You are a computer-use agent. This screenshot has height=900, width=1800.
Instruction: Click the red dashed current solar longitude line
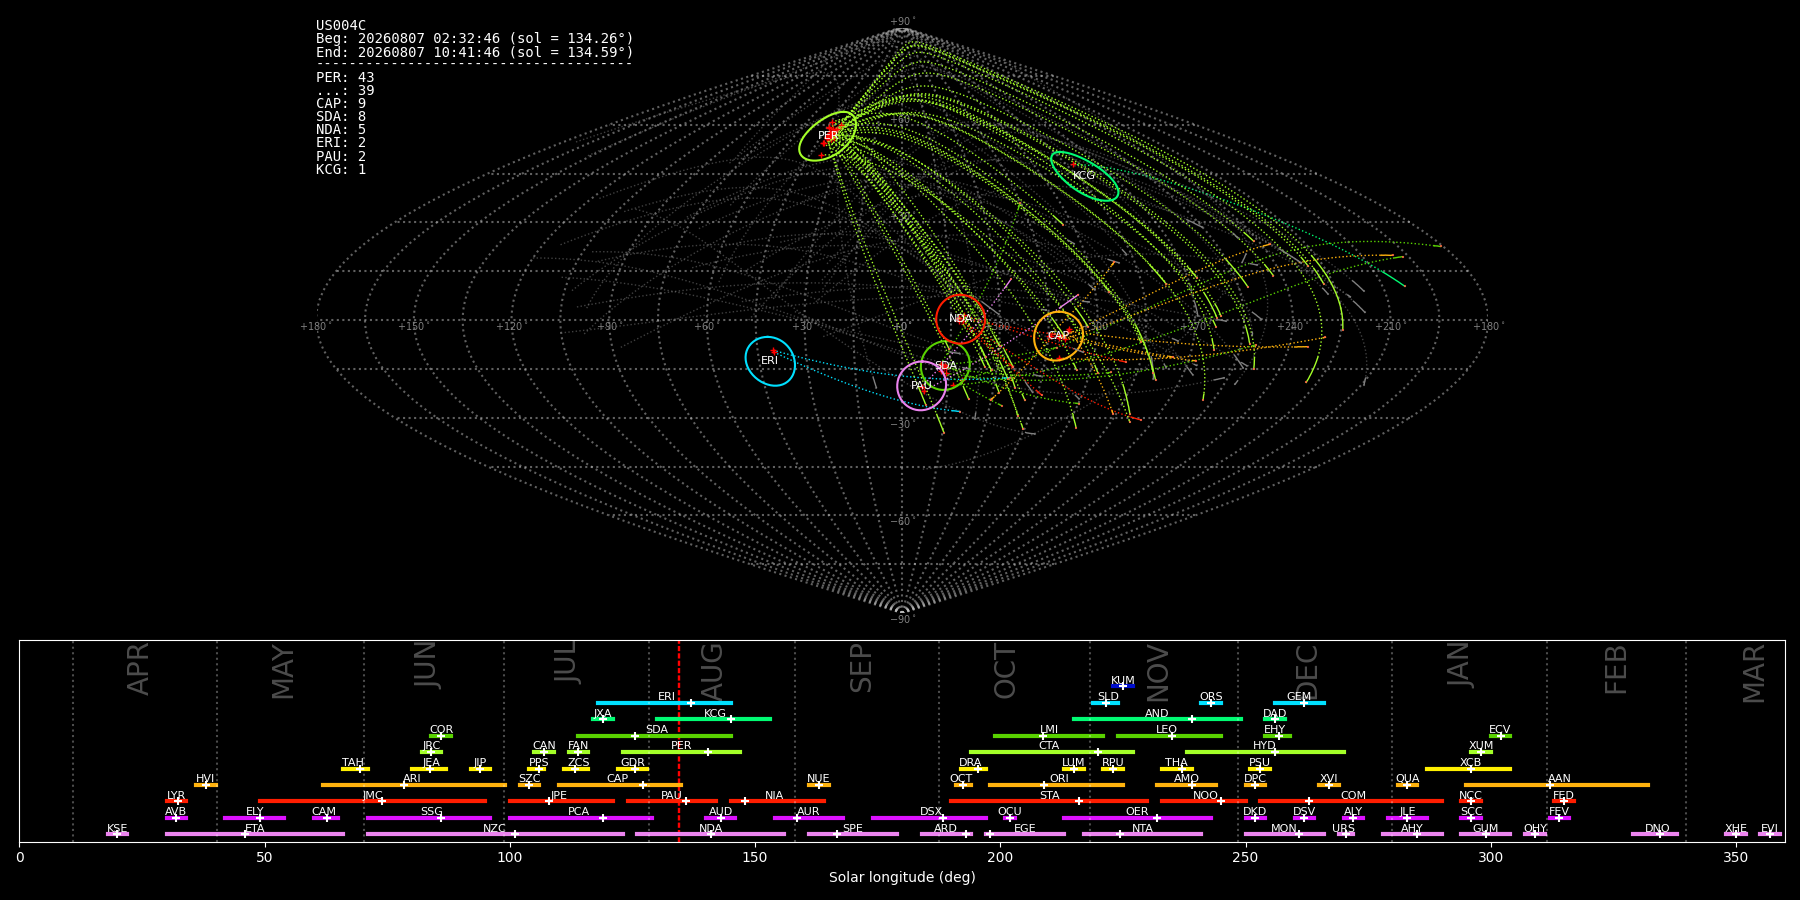(x=679, y=740)
